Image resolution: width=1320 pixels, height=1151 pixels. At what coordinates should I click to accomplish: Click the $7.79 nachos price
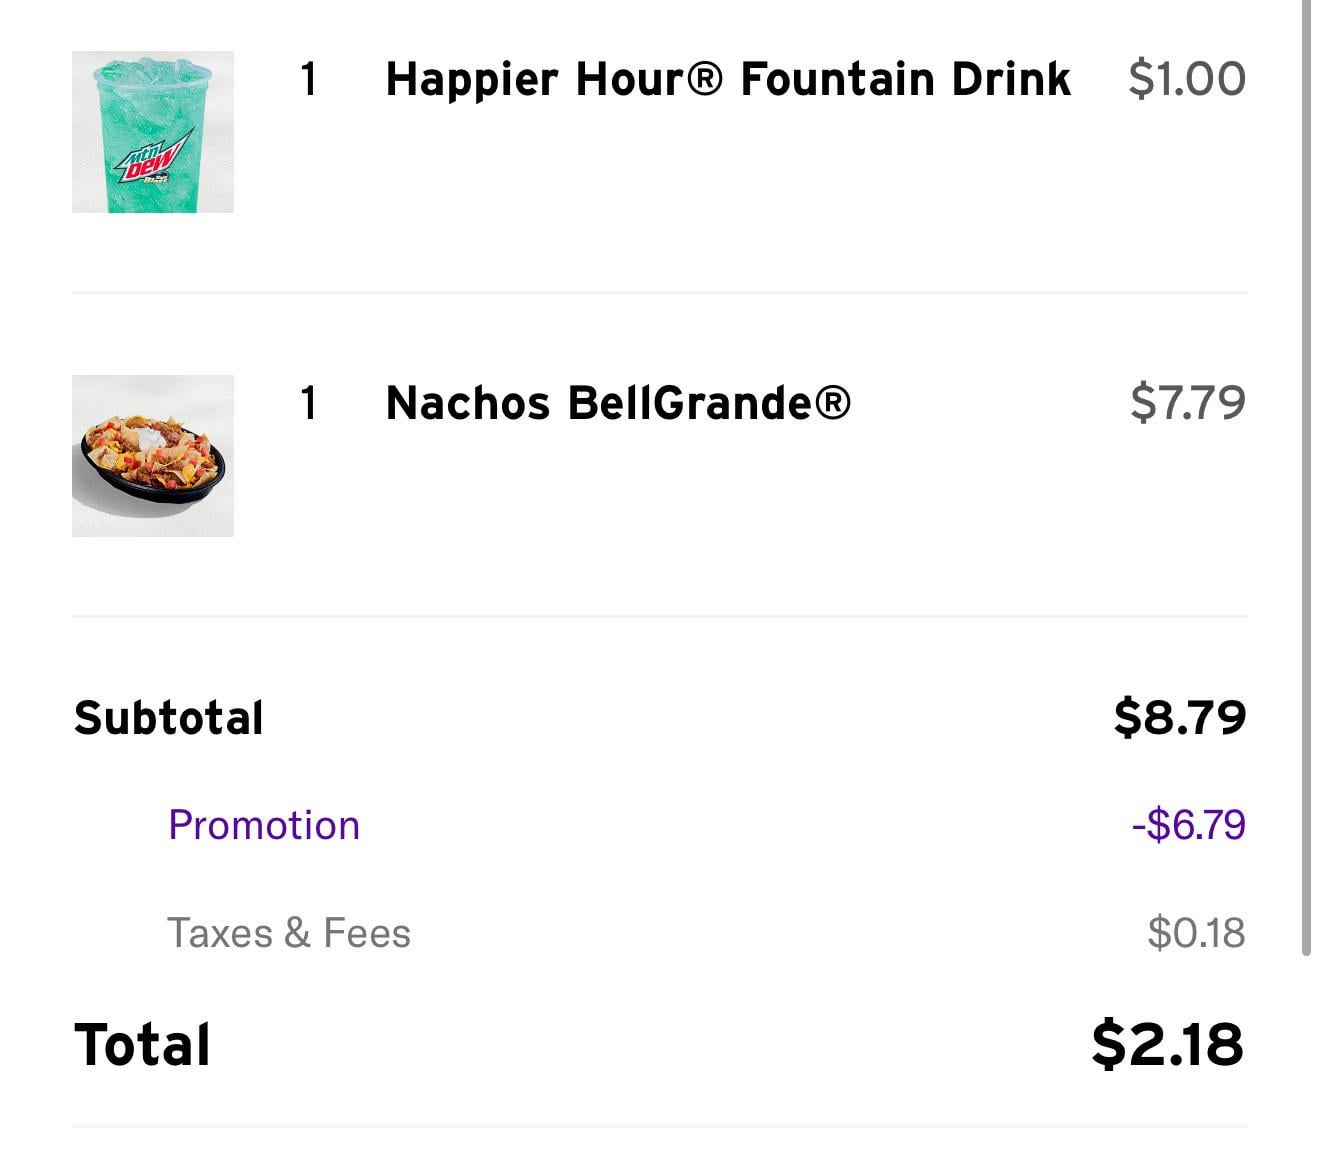coord(1187,403)
